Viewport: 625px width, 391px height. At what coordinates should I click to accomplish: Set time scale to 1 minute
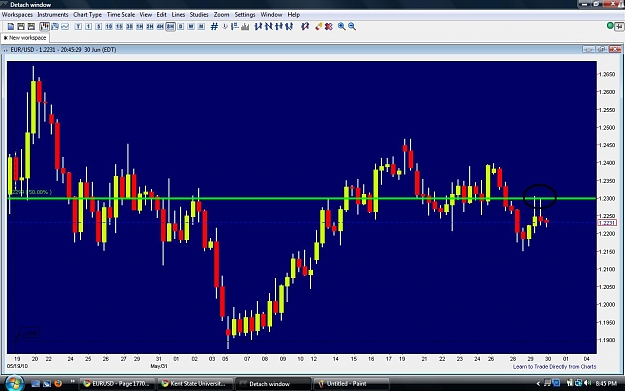coord(88,27)
